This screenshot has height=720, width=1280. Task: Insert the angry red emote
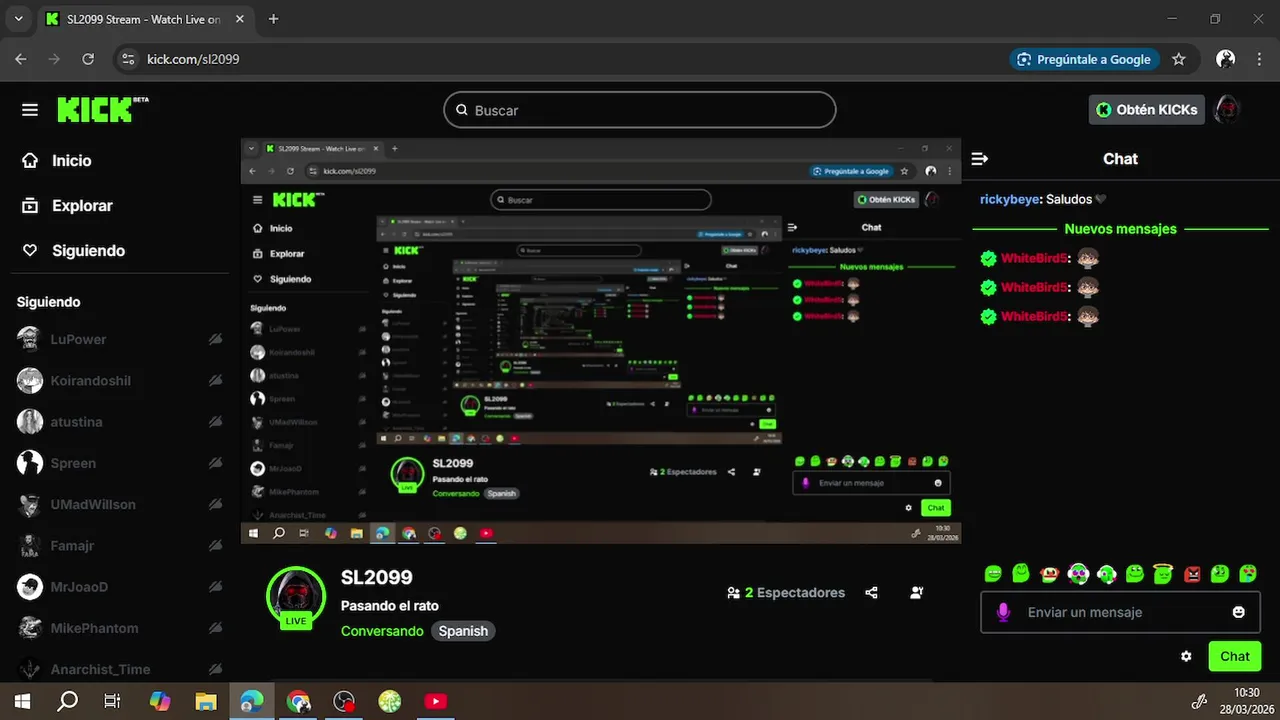[x=1192, y=574]
